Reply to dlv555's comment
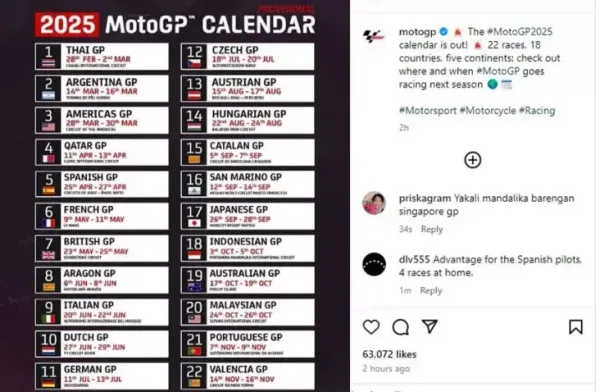The height and width of the screenshot is (392, 600). [430, 291]
